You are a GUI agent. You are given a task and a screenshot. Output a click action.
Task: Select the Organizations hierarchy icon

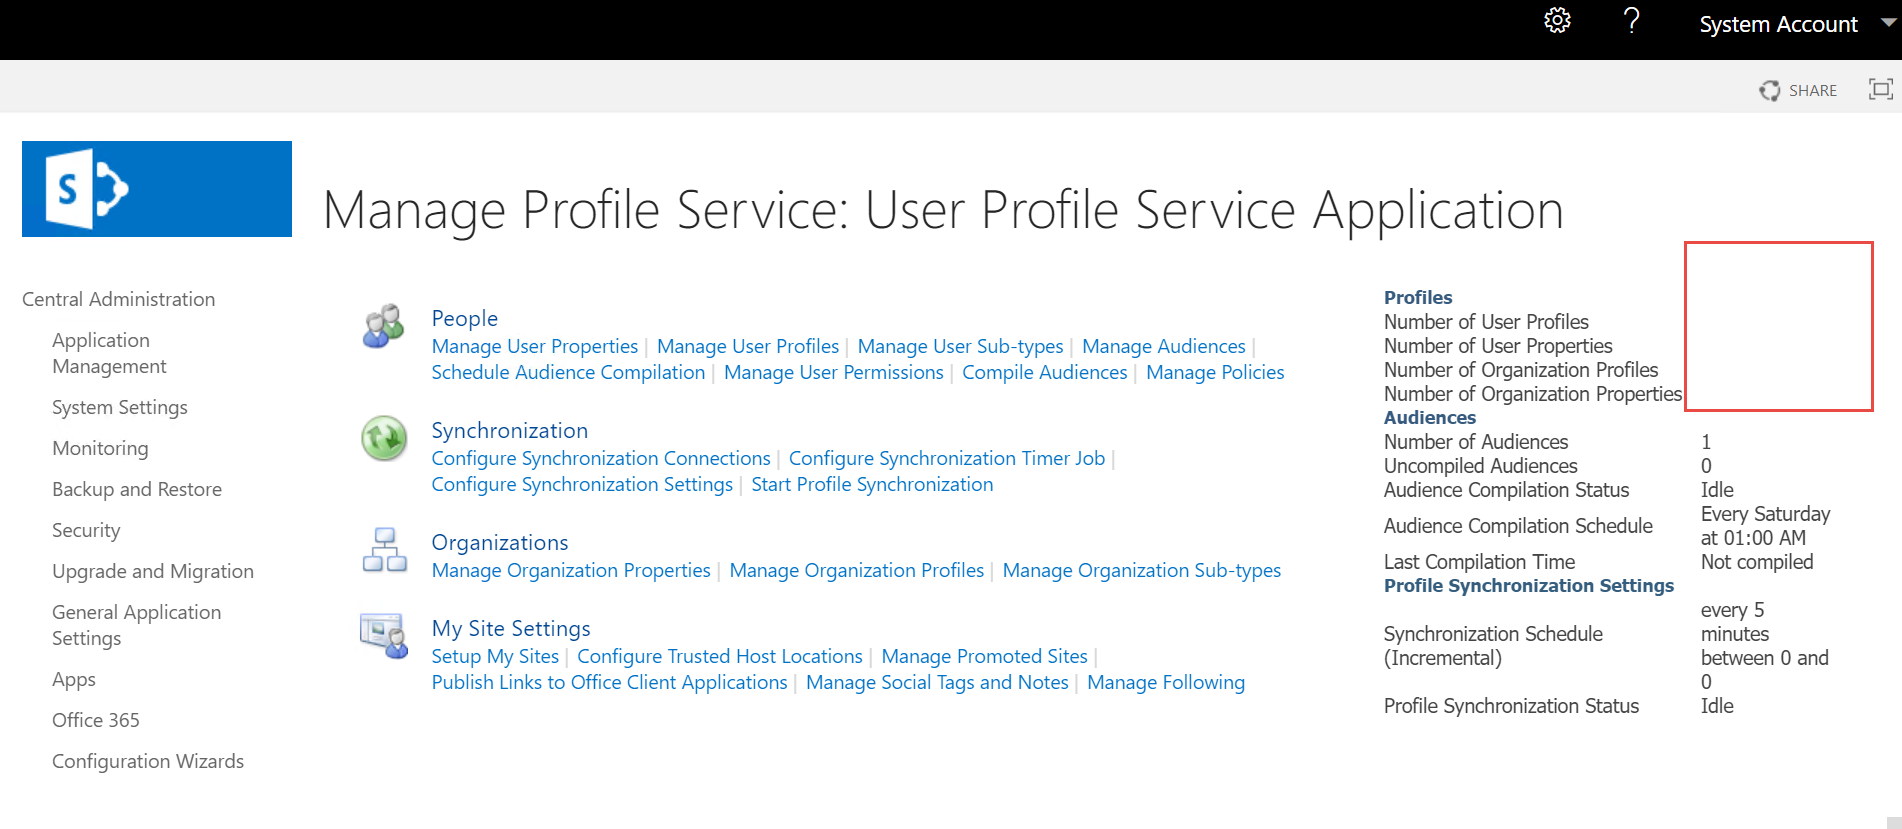pos(383,550)
